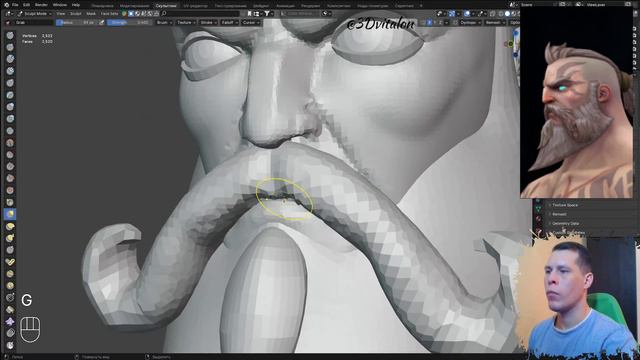Open the Face Sets menu
640x360 pixels.
tap(109, 13)
